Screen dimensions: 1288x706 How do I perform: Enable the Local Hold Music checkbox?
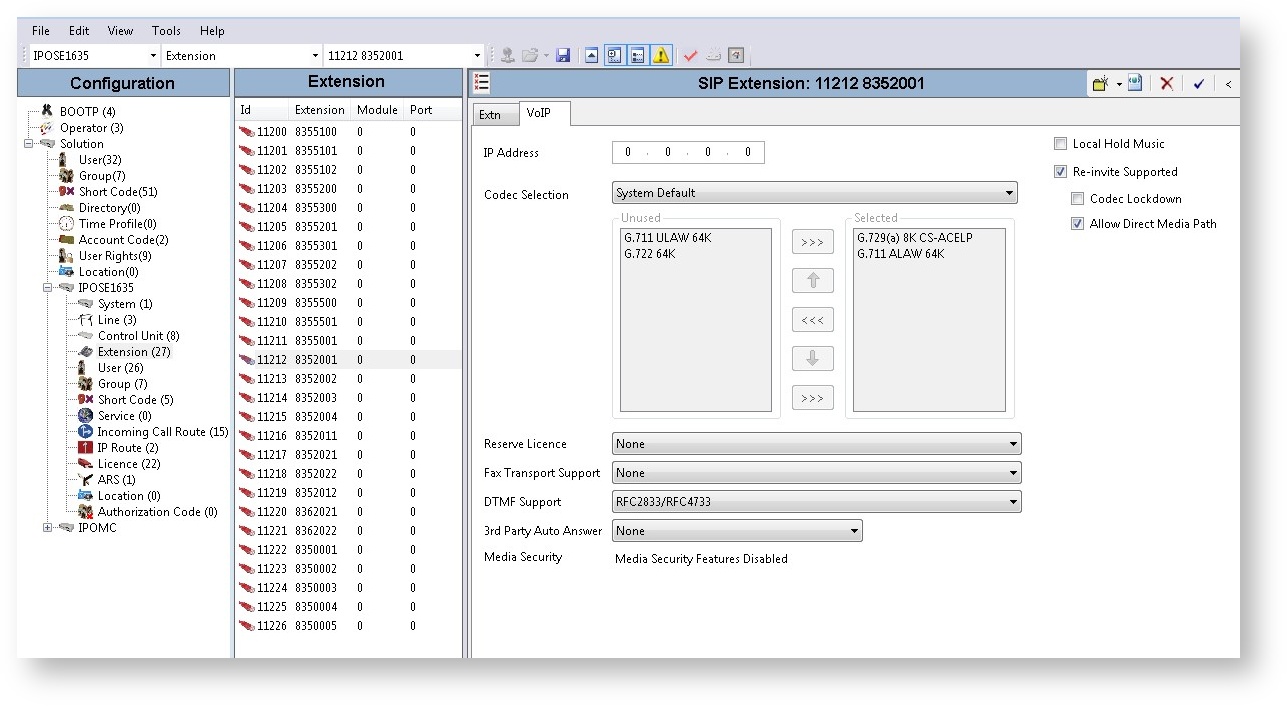pos(1061,144)
